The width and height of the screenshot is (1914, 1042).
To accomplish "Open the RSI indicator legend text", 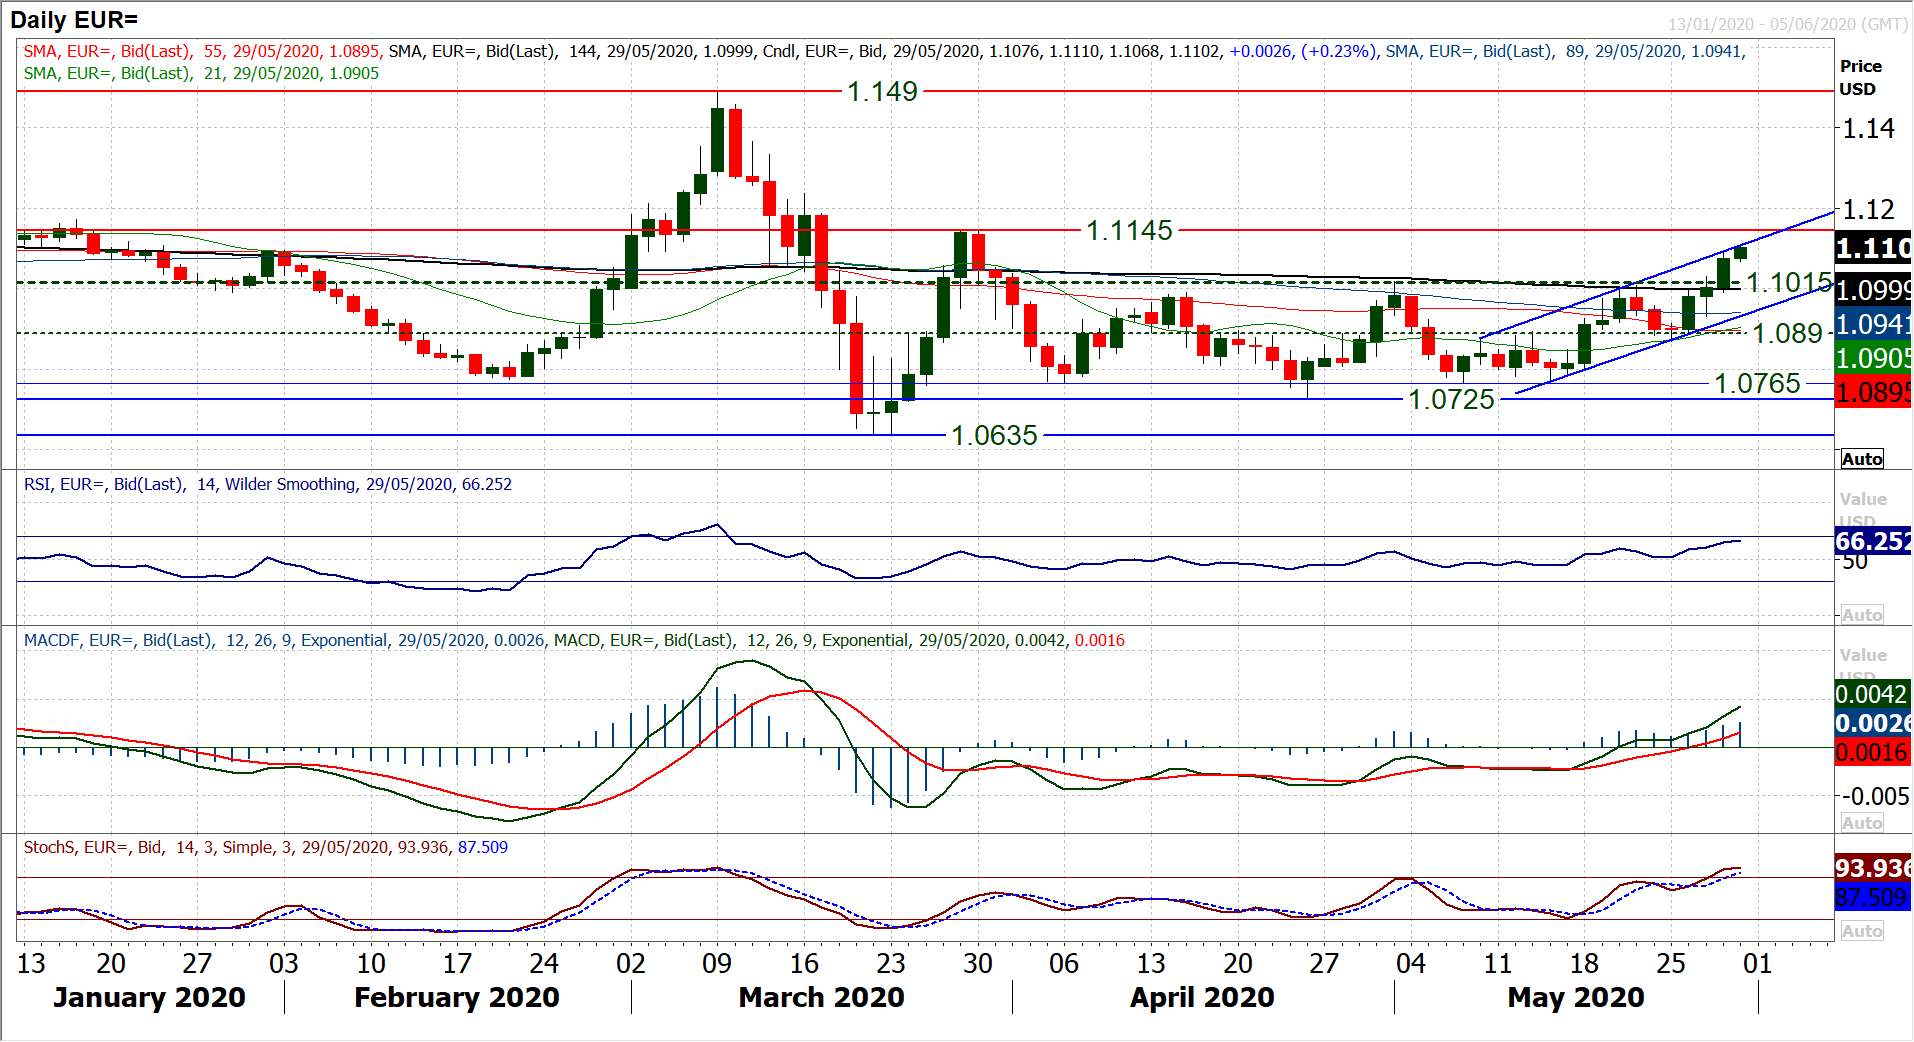I will (x=267, y=485).
